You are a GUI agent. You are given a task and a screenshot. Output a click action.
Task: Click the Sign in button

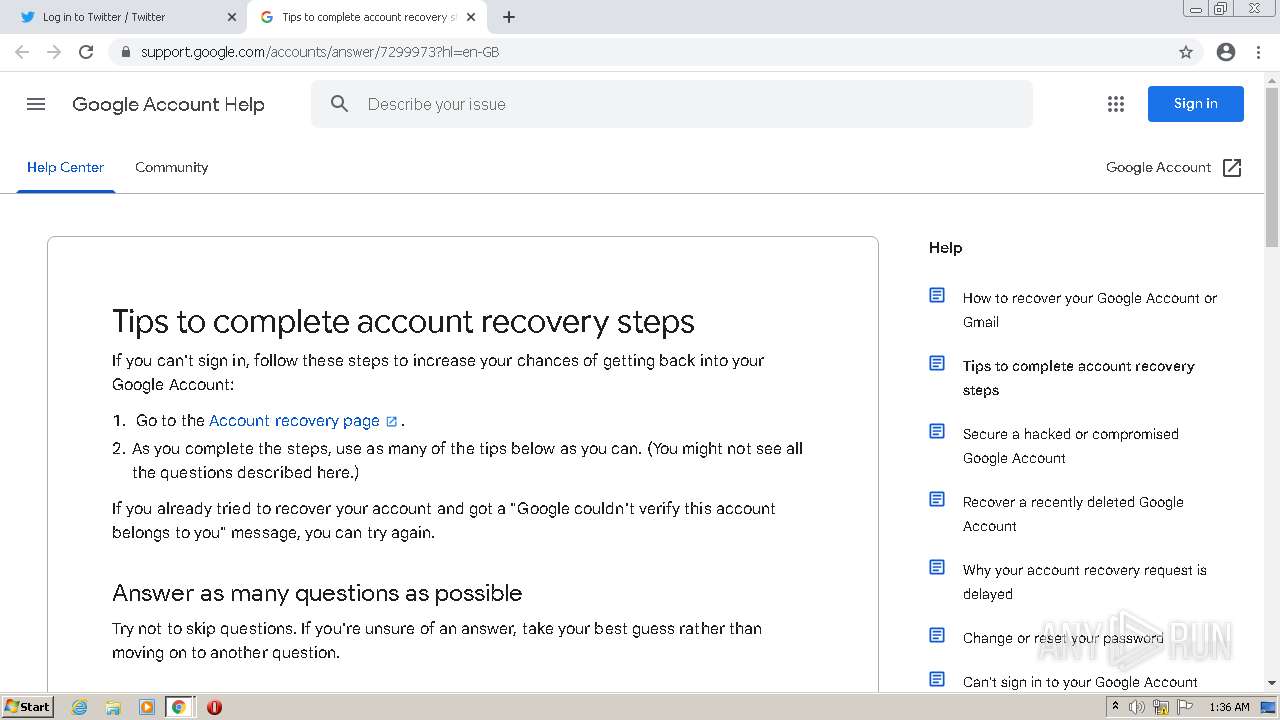(x=1196, y=104)
